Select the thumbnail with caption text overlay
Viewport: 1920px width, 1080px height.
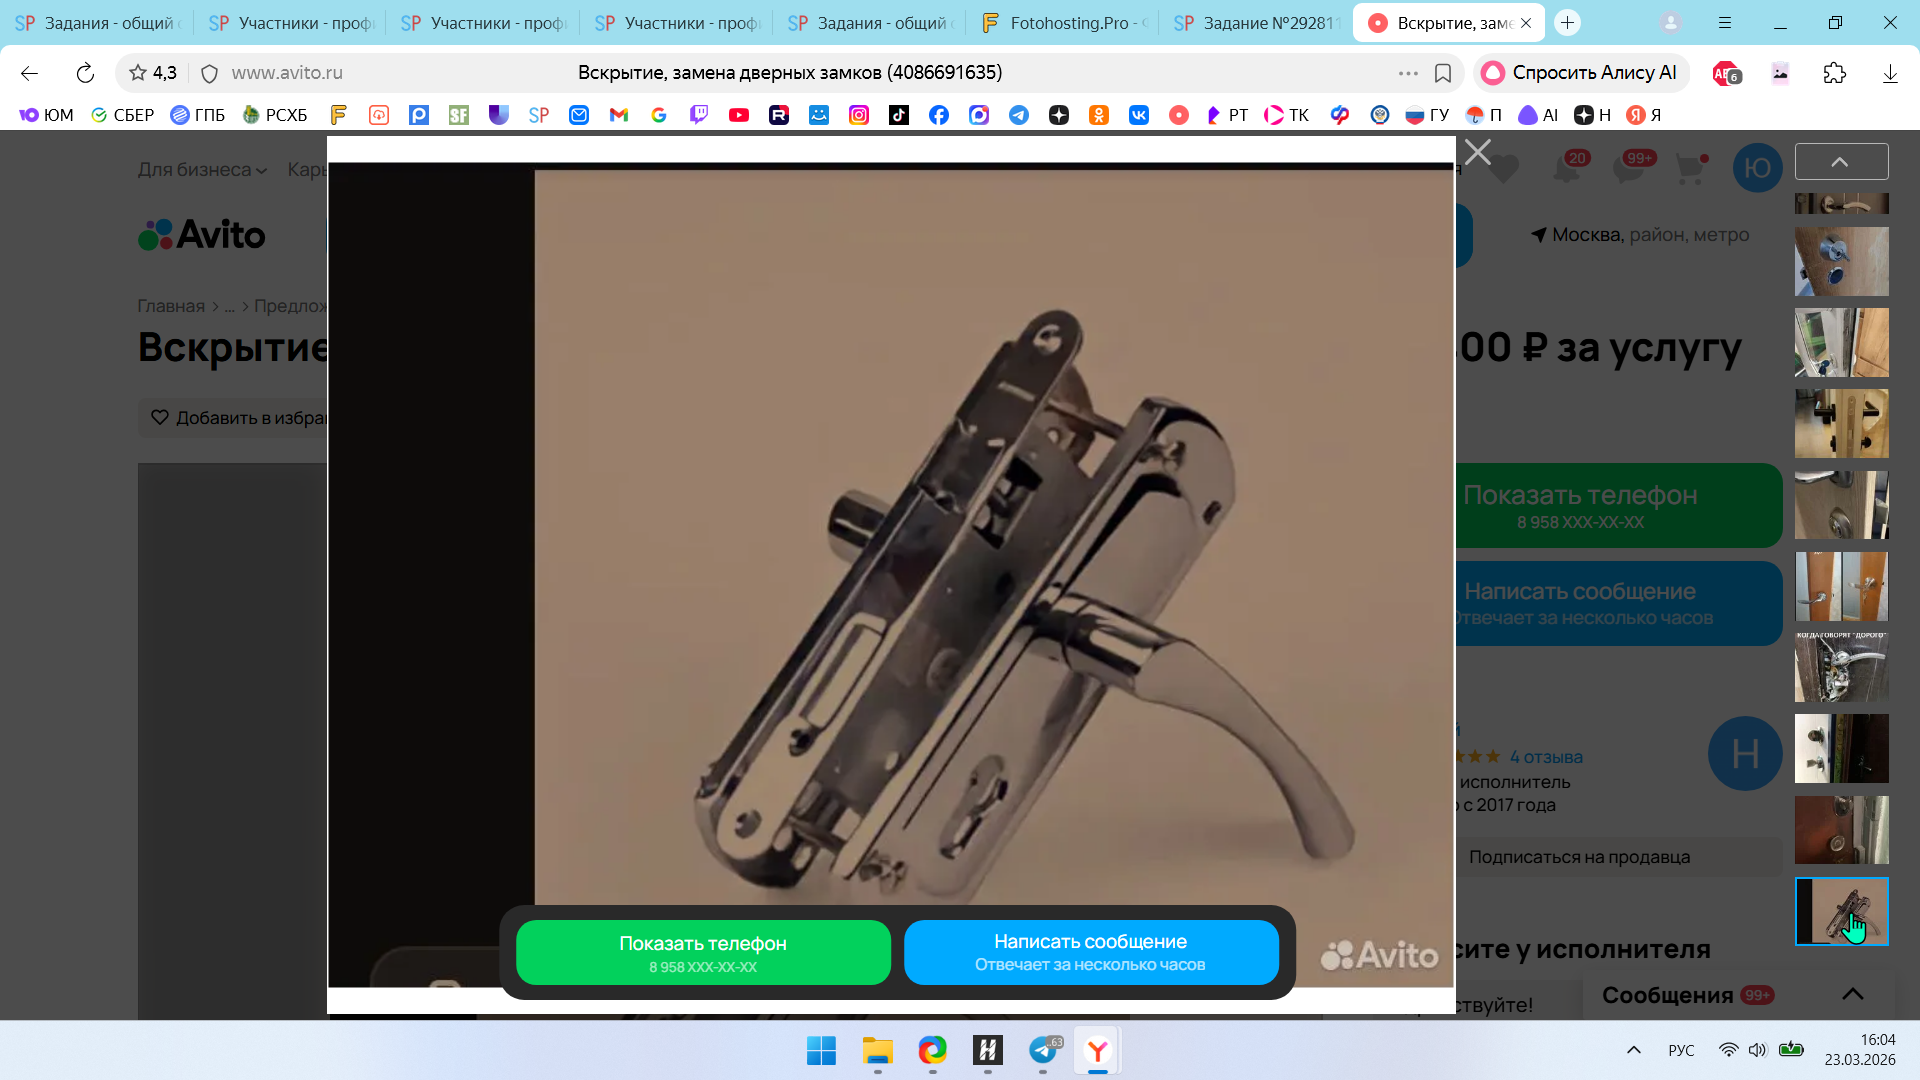pyautogui.click(x=1841, y=667)
